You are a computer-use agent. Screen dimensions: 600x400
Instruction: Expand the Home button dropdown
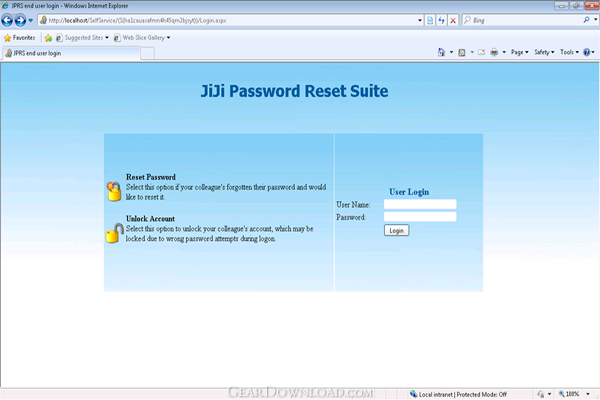point(452,52)
